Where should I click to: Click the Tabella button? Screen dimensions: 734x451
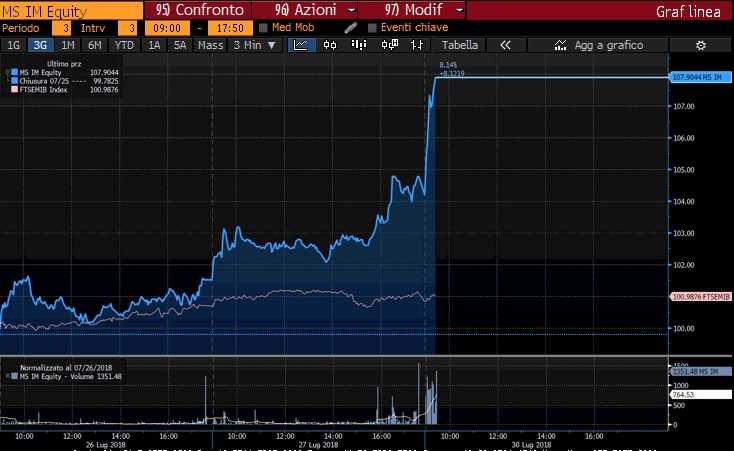460,45
